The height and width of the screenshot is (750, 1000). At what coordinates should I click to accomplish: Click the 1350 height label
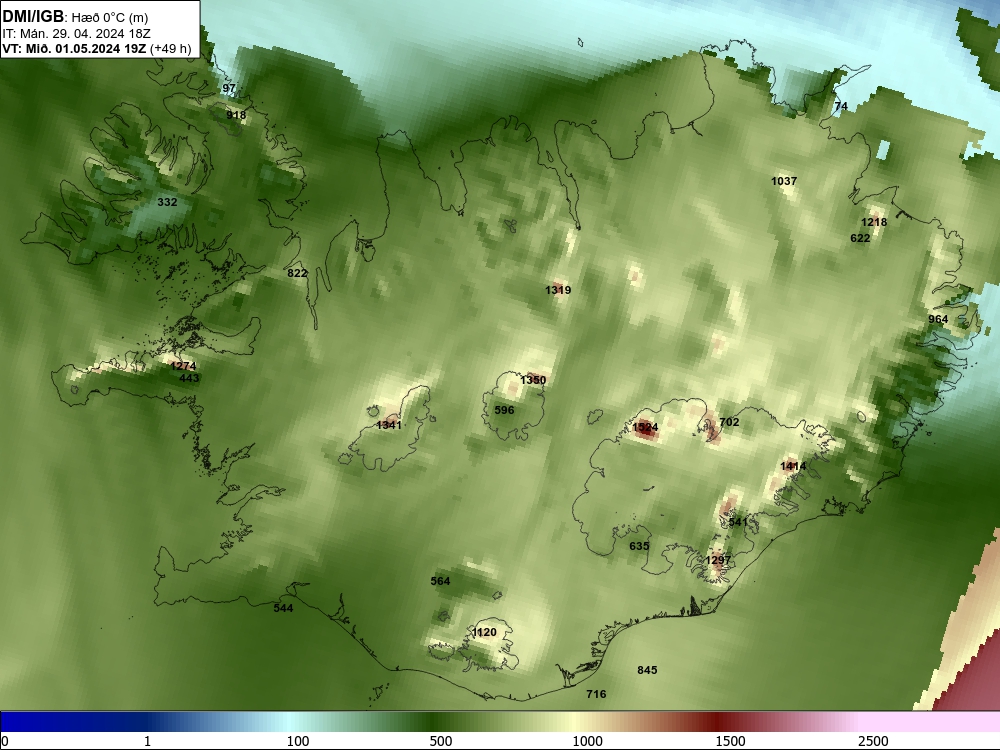pyautogui.click(x=533, y=380)
